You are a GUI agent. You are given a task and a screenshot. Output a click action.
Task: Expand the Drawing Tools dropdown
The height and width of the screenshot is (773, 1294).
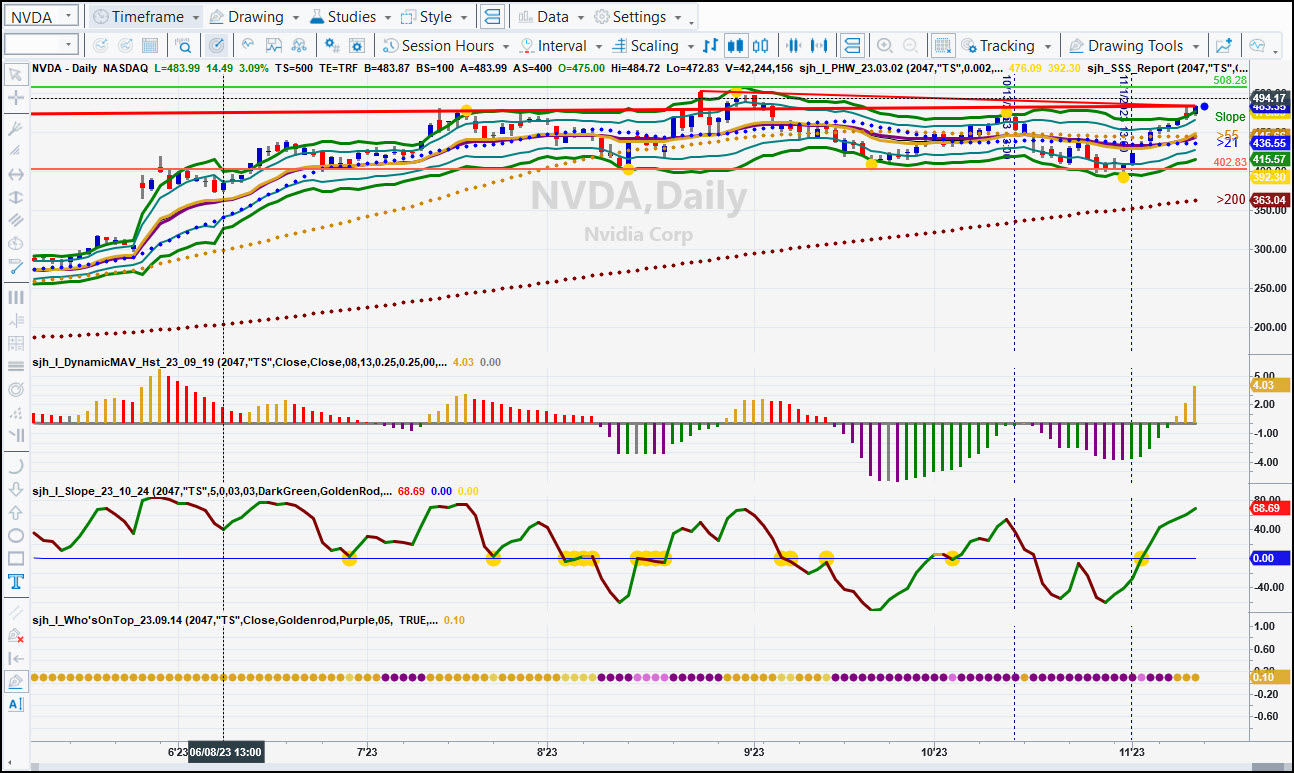click(x=1196, y=47)
